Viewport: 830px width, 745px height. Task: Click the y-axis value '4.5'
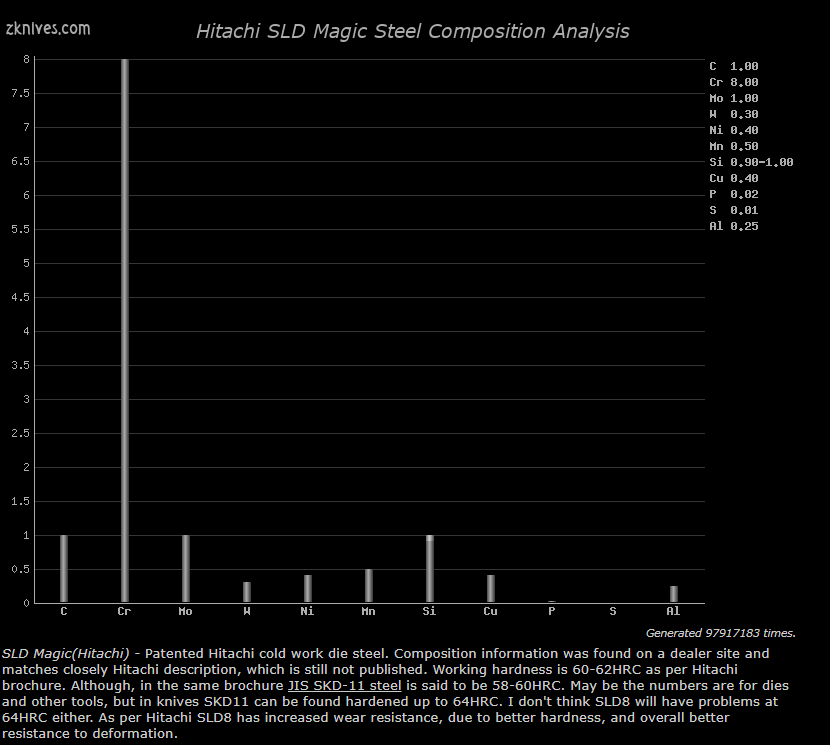click(21, 297)
